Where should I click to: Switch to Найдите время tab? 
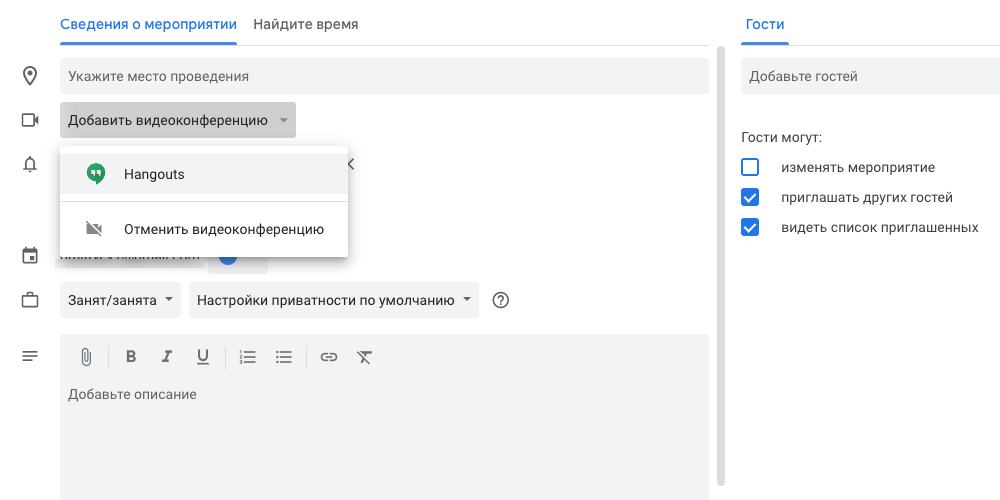[x=305, y=25]
